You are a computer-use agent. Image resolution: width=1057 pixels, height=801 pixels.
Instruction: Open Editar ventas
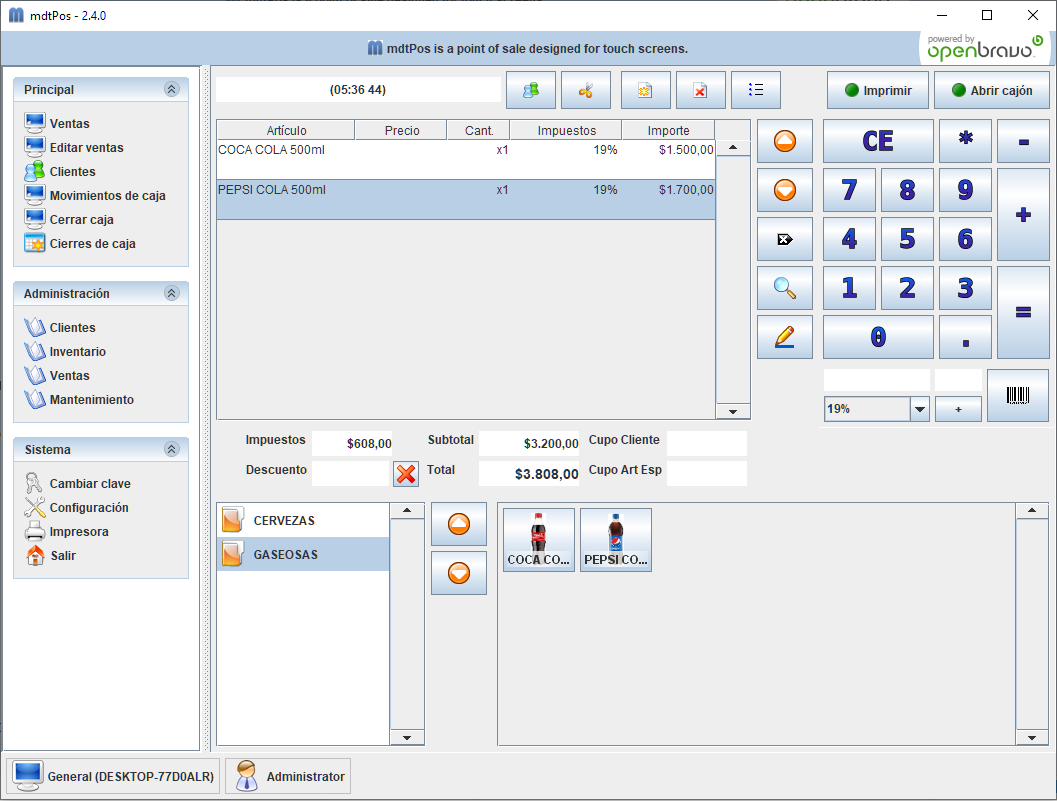click(74, 148)
